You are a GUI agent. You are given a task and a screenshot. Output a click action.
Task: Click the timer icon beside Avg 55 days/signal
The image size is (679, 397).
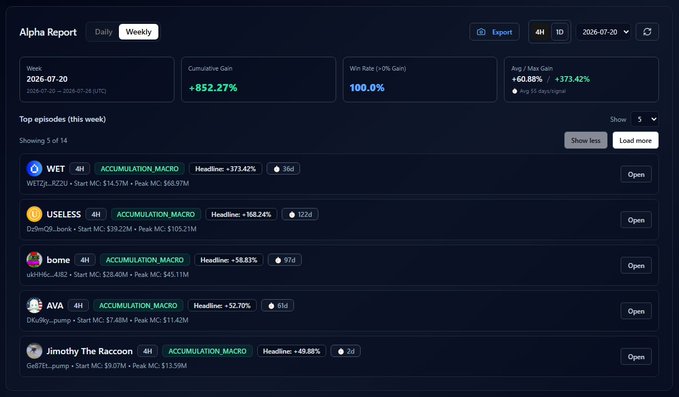point(514,91)
